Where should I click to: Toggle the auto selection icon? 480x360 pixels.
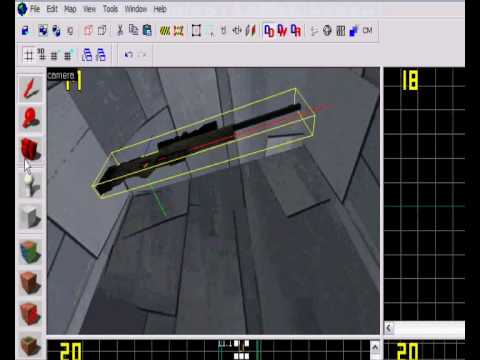pos(211,31)
